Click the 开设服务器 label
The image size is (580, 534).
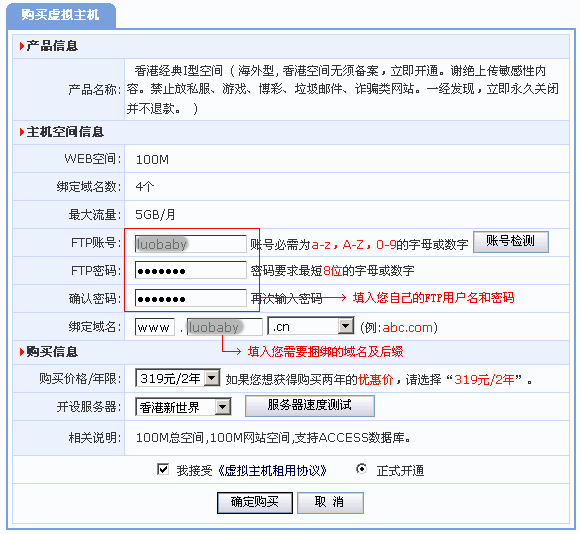pyautogui.click(x=89, y=407)
